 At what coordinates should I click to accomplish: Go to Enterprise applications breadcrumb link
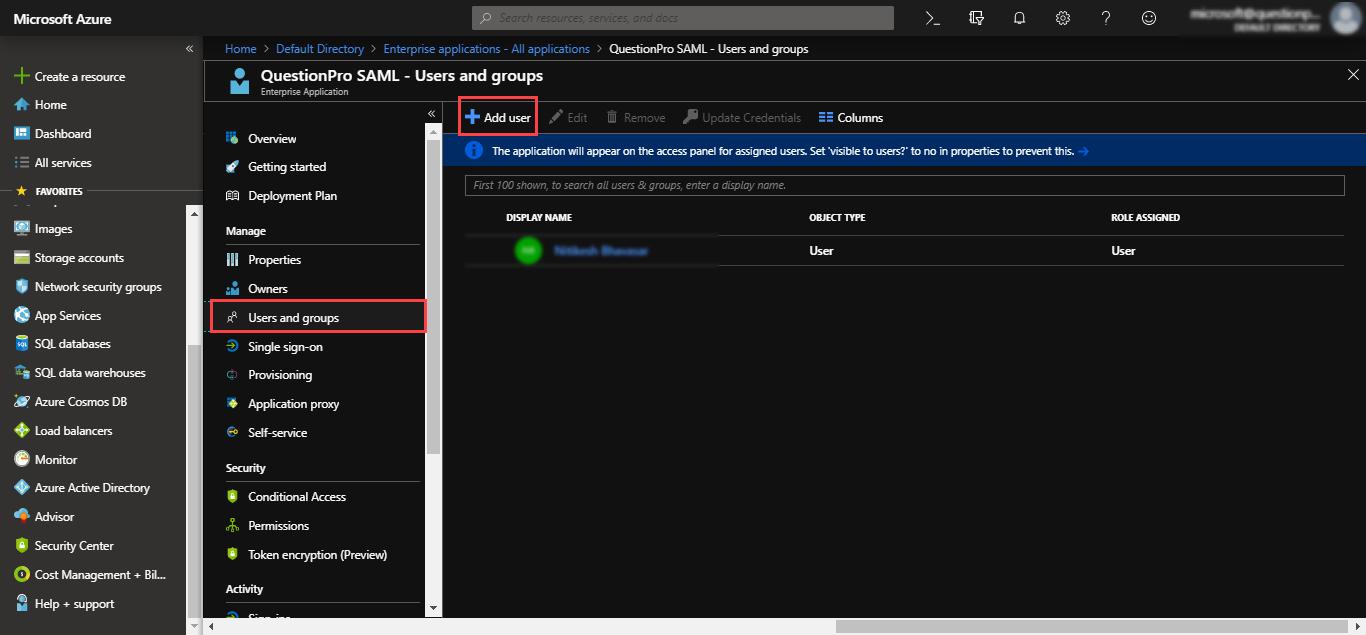pyautogui.click(x=486, y=49)
